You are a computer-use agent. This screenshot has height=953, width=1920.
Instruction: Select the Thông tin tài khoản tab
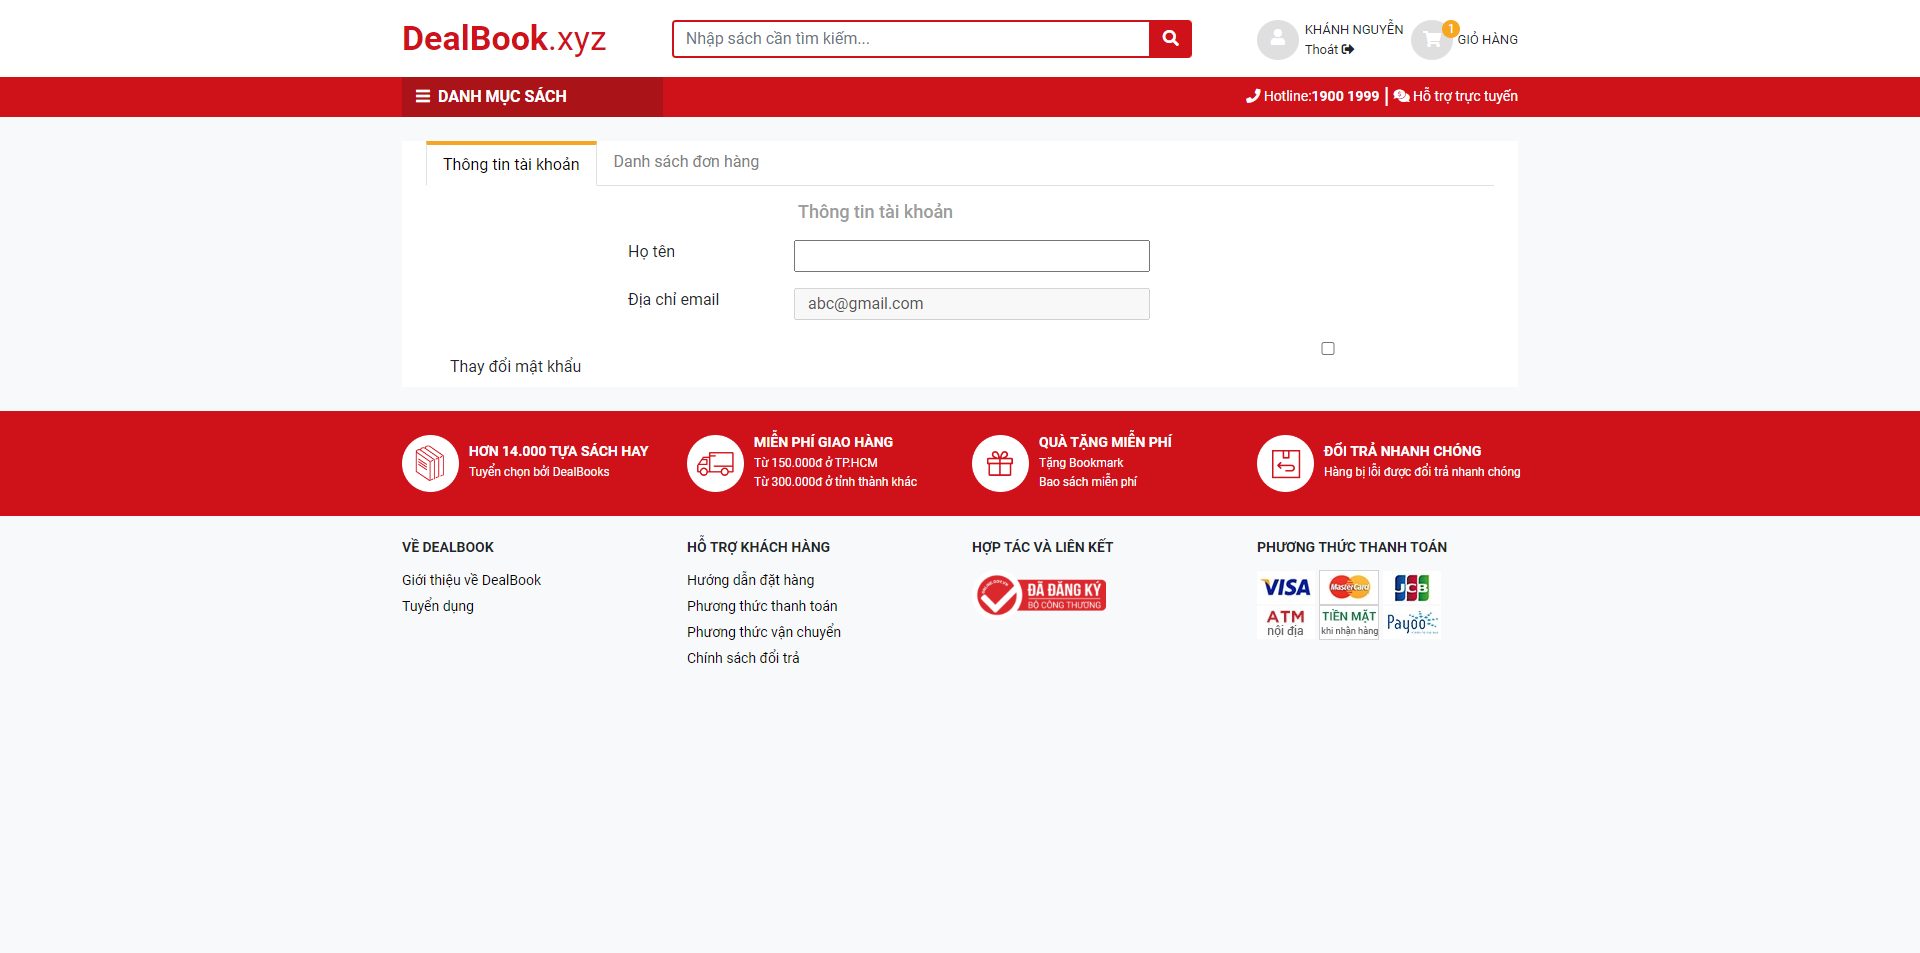(511, 164)
